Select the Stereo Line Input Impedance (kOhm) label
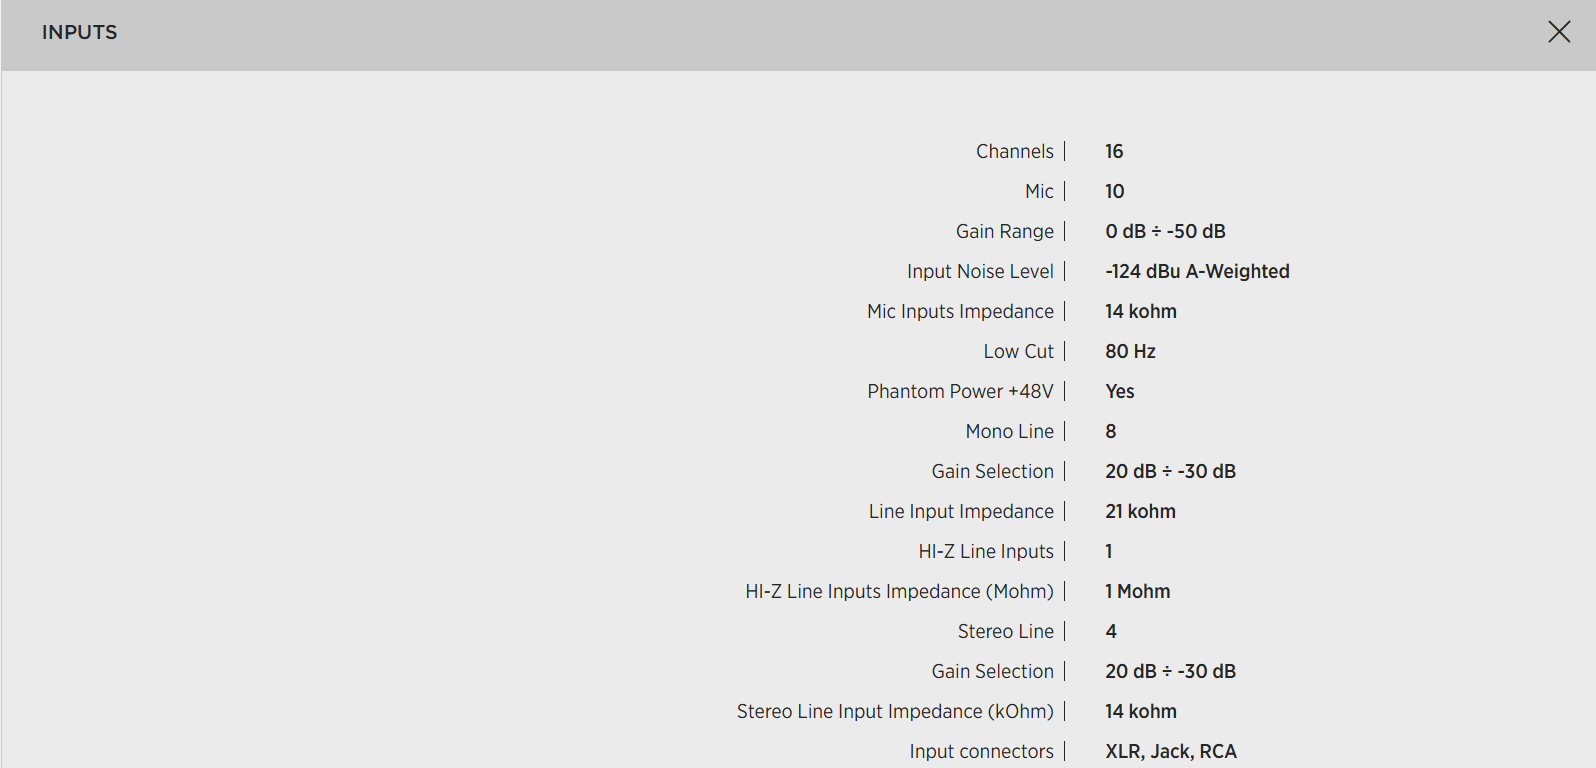Viewport: 1596px width, 768px height. [895, 711]
